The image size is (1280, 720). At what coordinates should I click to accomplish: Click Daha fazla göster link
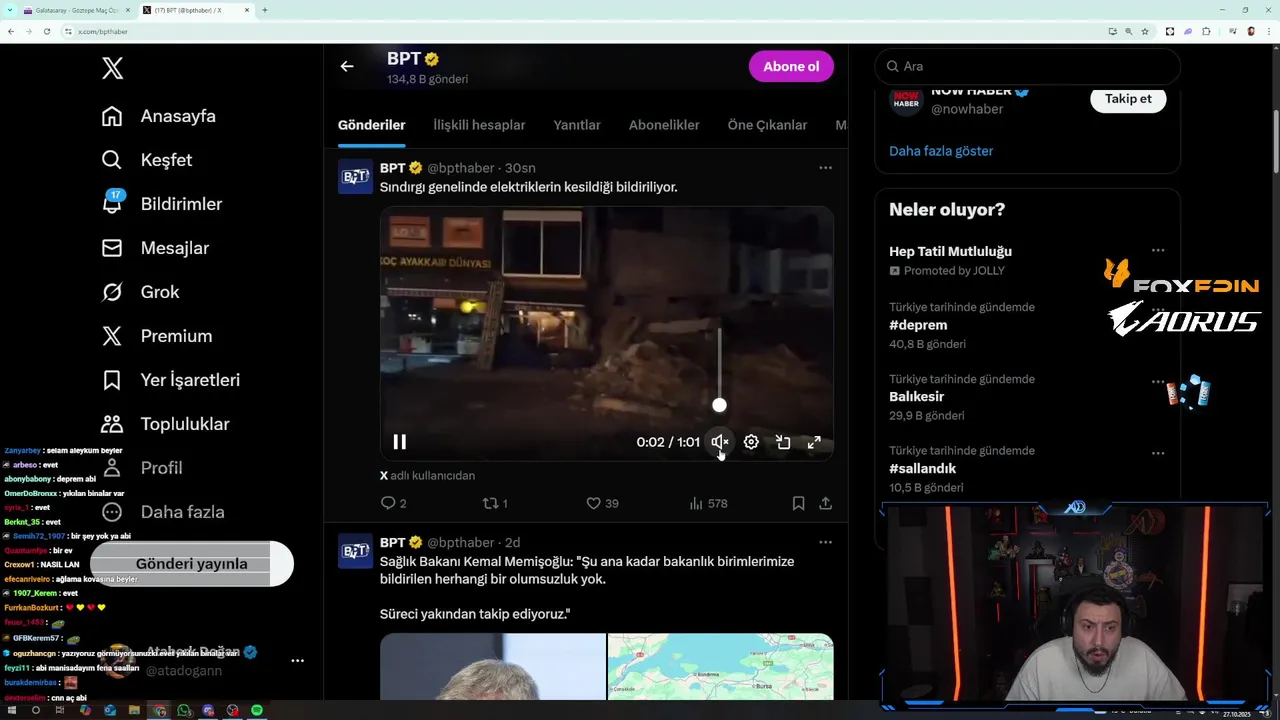coord(941,151)
